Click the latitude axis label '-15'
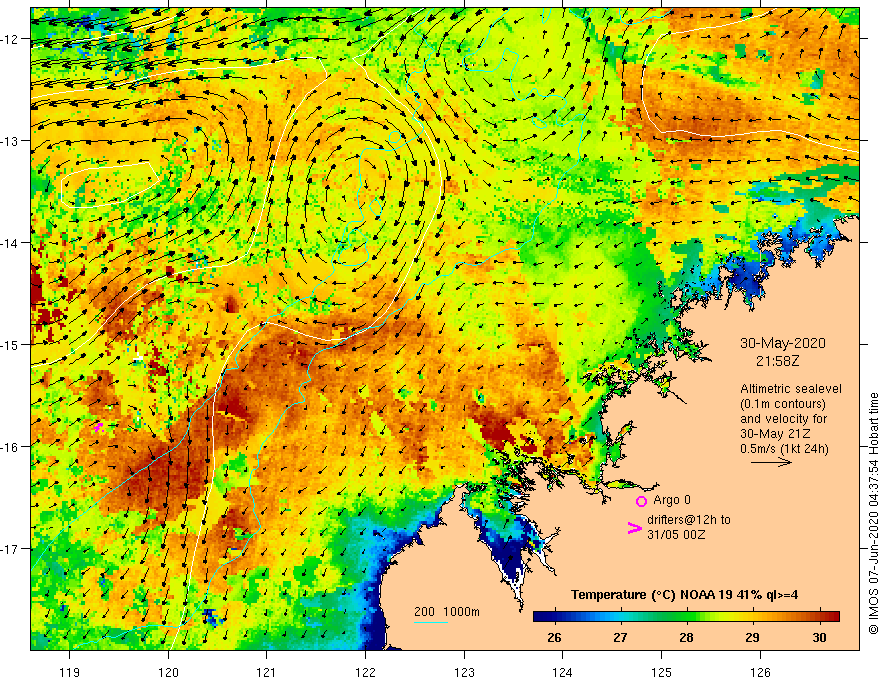Image resolution: width=880 pixels, height=680 pixels. coord(11,344)
